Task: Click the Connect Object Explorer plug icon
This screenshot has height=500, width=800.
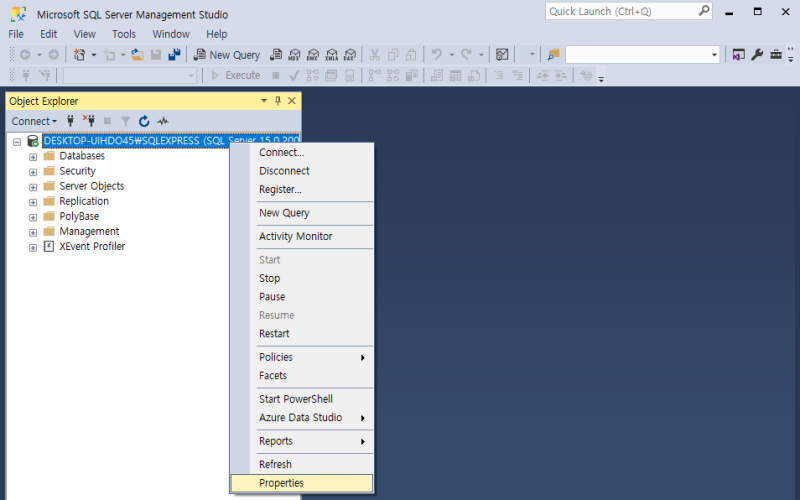Action: [x=70, y=121]
